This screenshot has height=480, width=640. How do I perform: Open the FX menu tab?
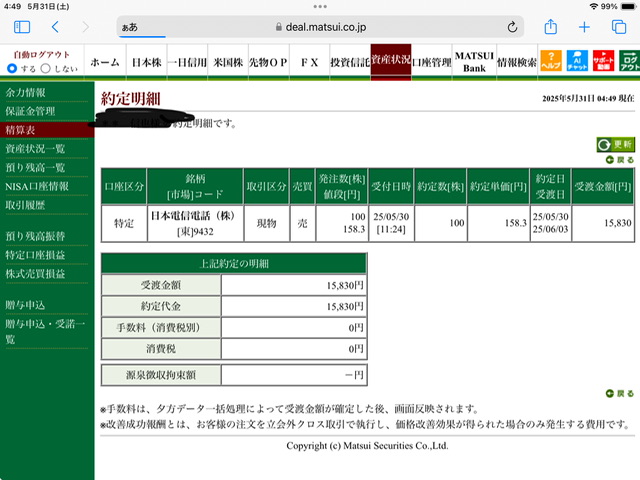click(309, 62)
